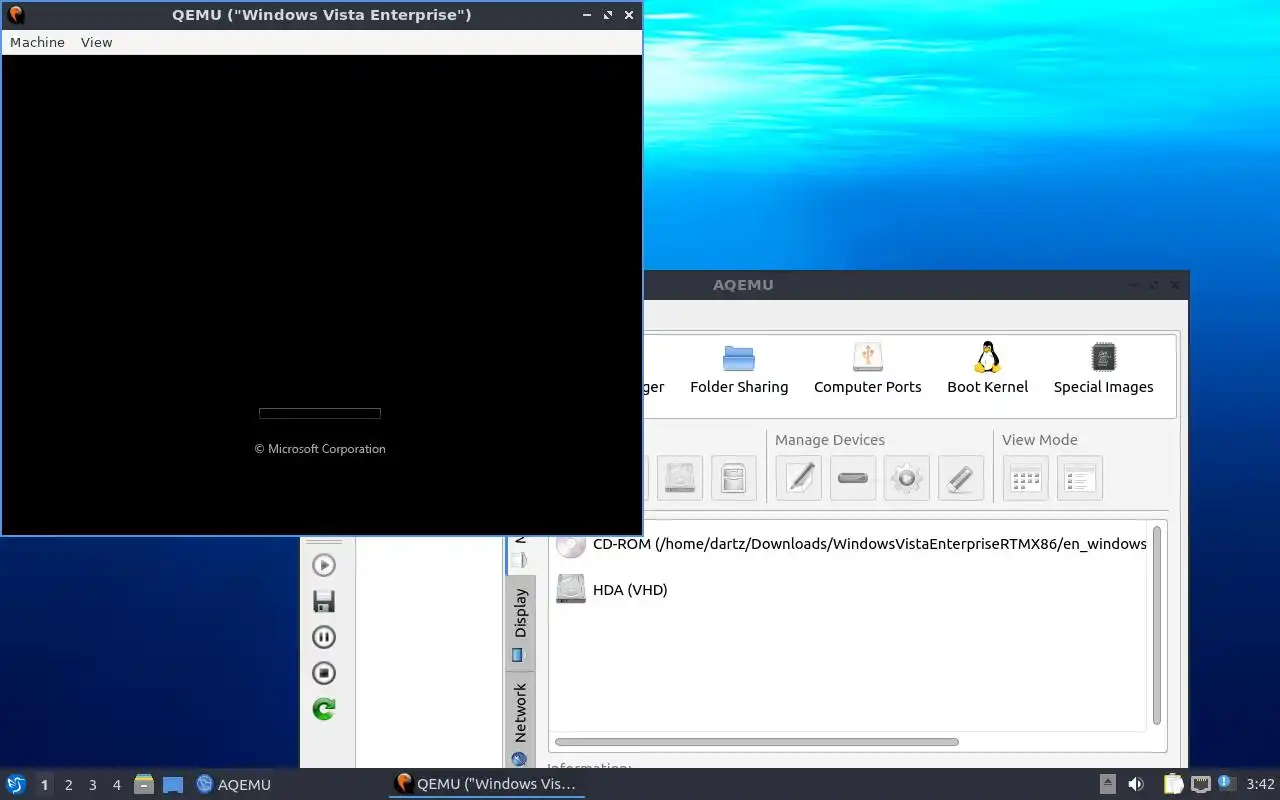The height and width of the screenshot is (800, 1280).
Task: Open Special Images settings in AQEMU
Action: pos(1103,369)
